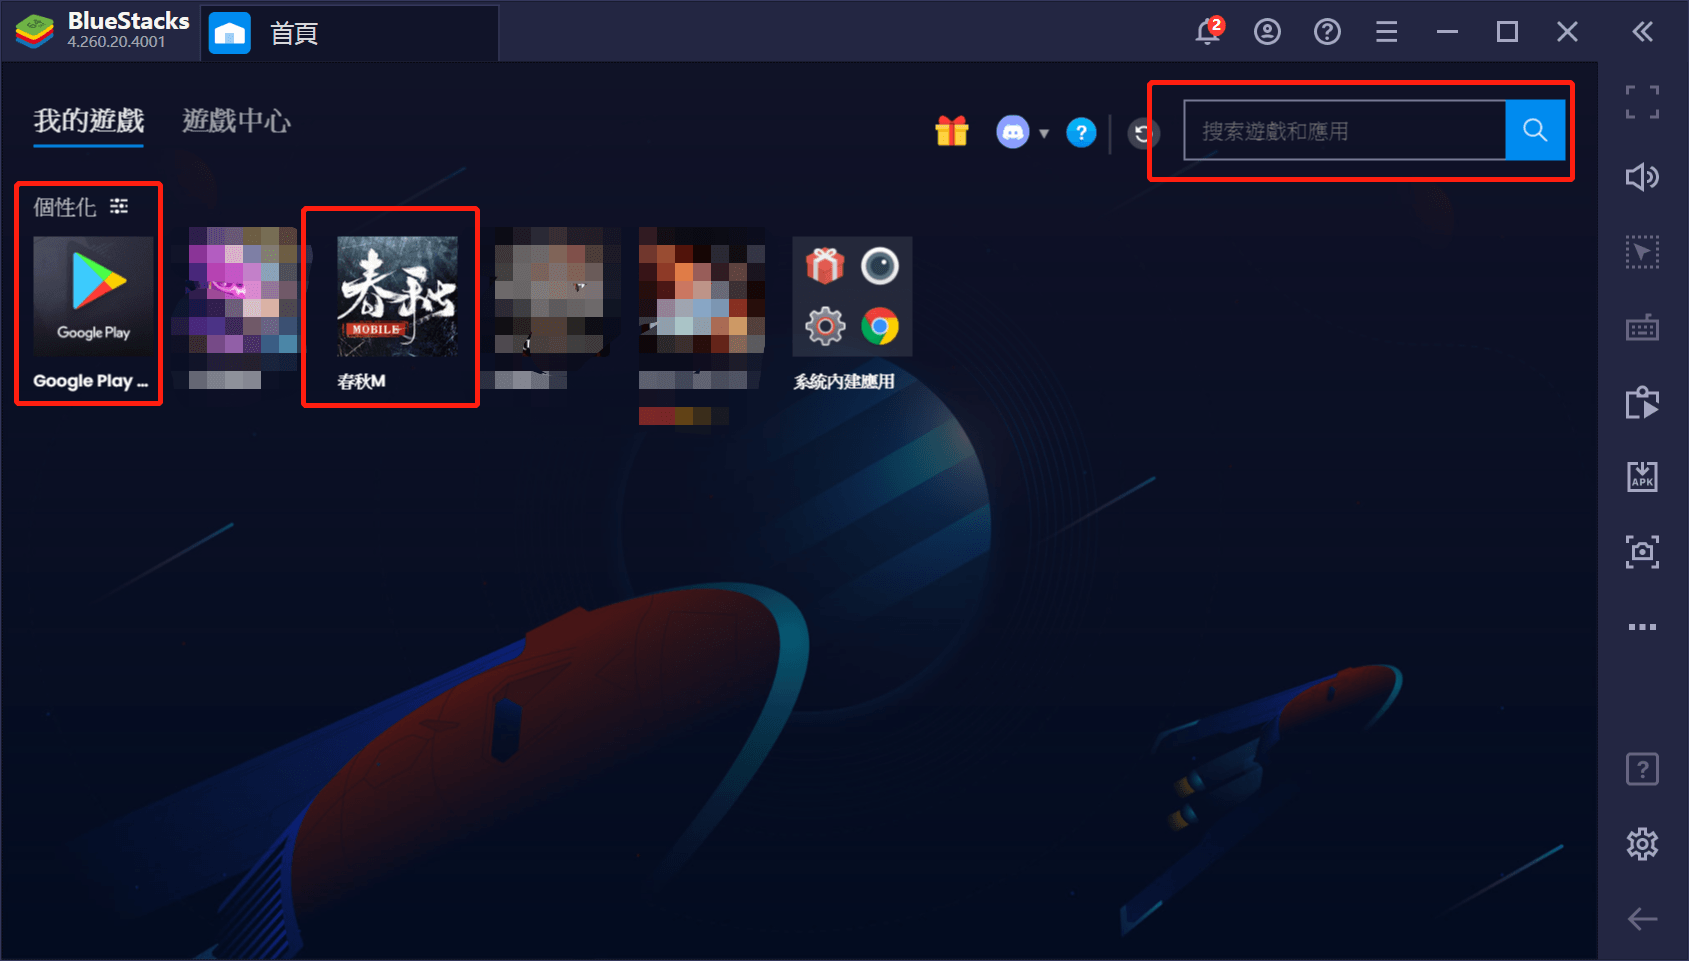The image size is (1689, 961).
Task: Click the Google Play app label
Action: tap(91, 381)
